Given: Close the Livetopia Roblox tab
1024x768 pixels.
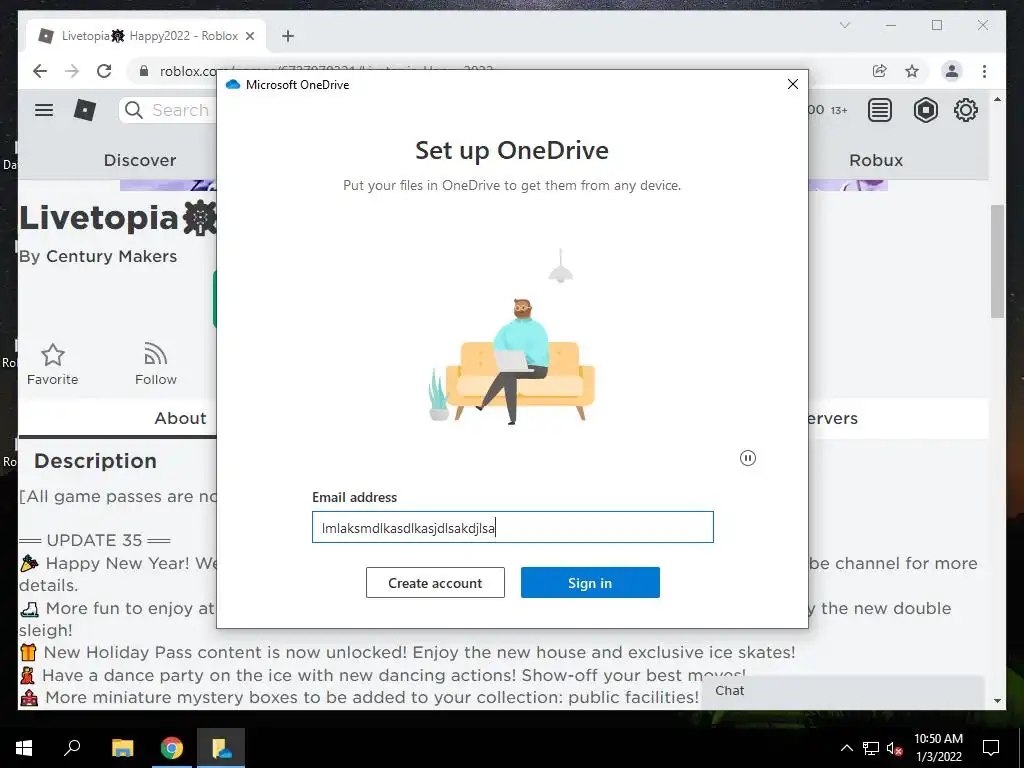Looking at the screenshot, I should (x=249, y=36).
